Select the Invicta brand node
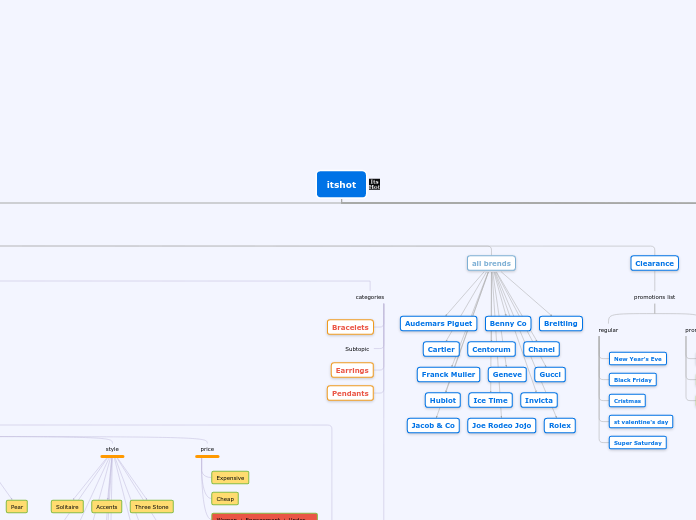The height and width of the screenshot is (520, 696). pyautogui.click(x=538, y=400)
